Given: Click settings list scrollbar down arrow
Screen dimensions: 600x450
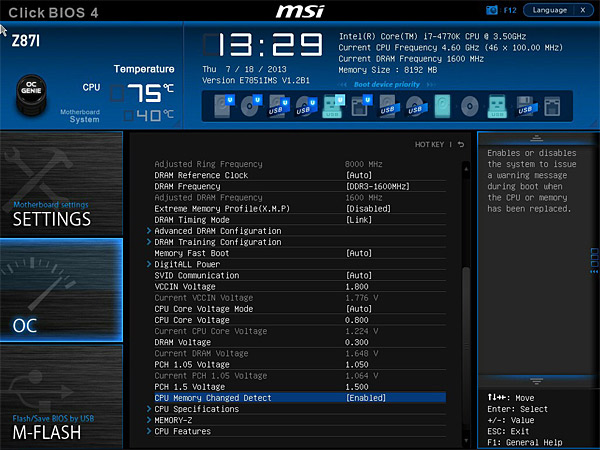Looking at the screenshot, I should click(466, 440).
